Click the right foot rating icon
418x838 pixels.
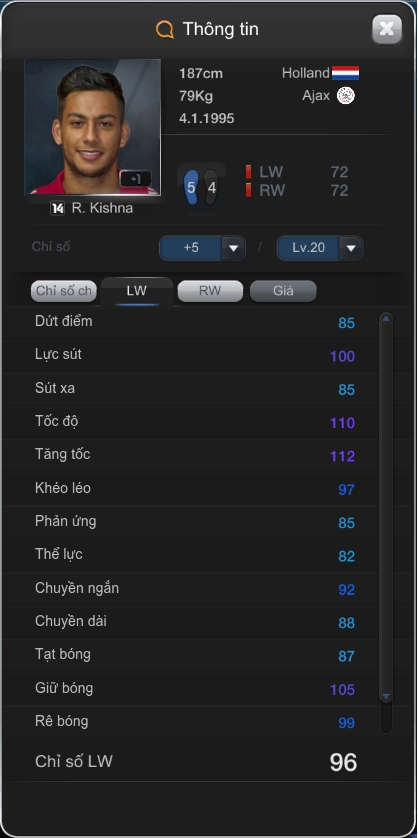212,188
